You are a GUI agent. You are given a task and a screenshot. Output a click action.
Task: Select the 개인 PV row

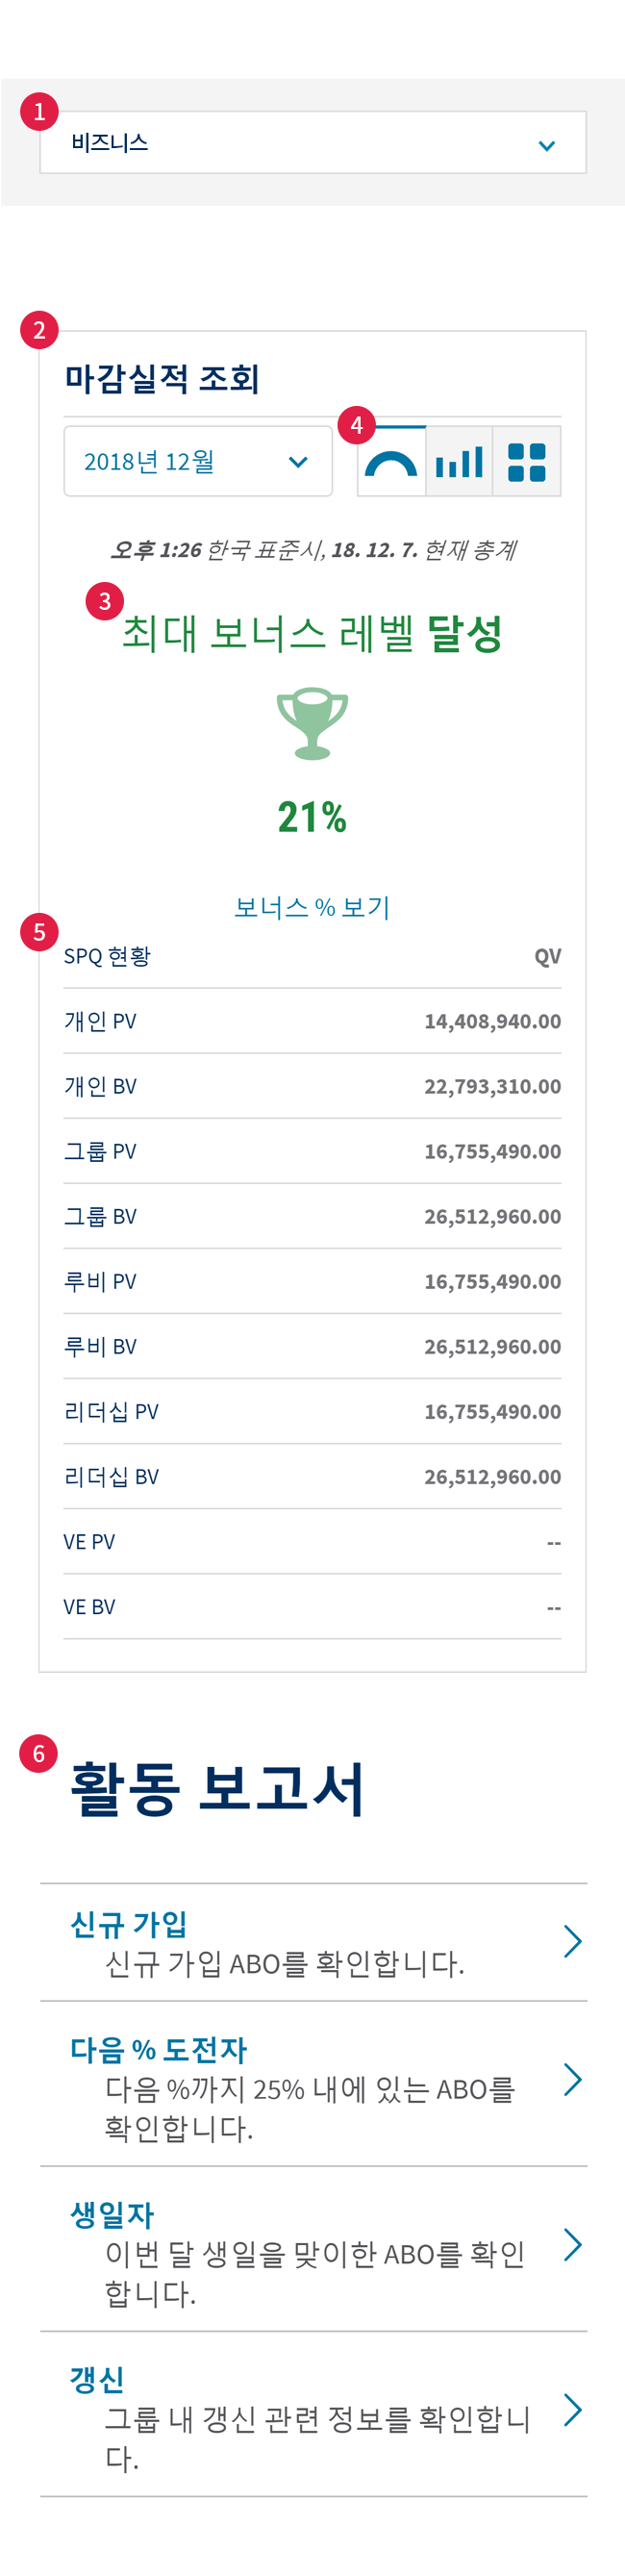(x=312, y=1021)
